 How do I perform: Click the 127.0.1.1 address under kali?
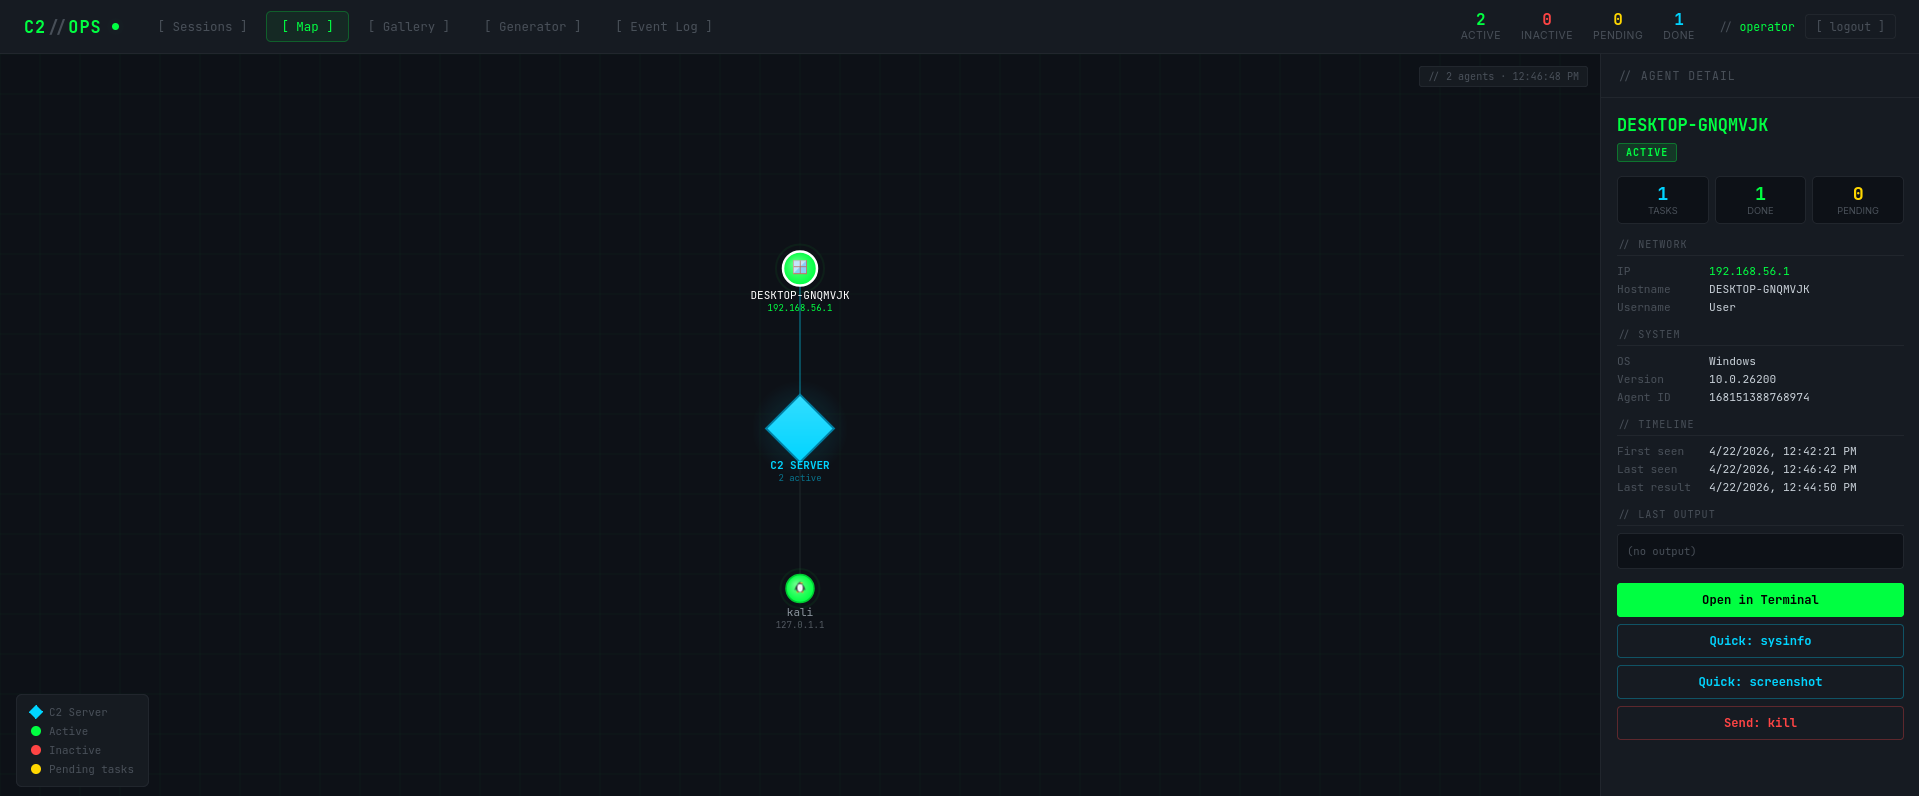[800, 625]
